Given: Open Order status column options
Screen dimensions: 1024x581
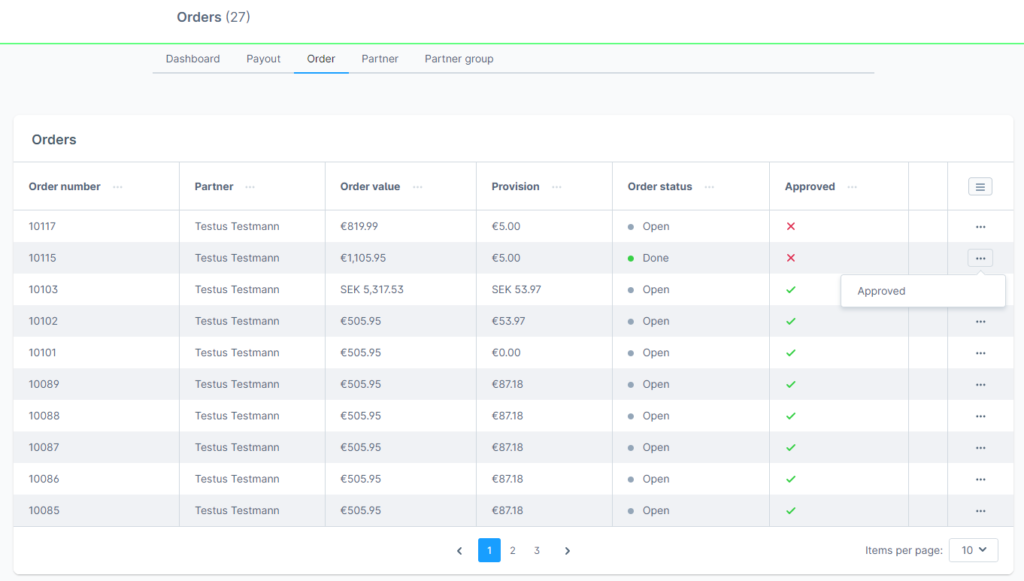Looking at the screenshot, I should (710, 187).
